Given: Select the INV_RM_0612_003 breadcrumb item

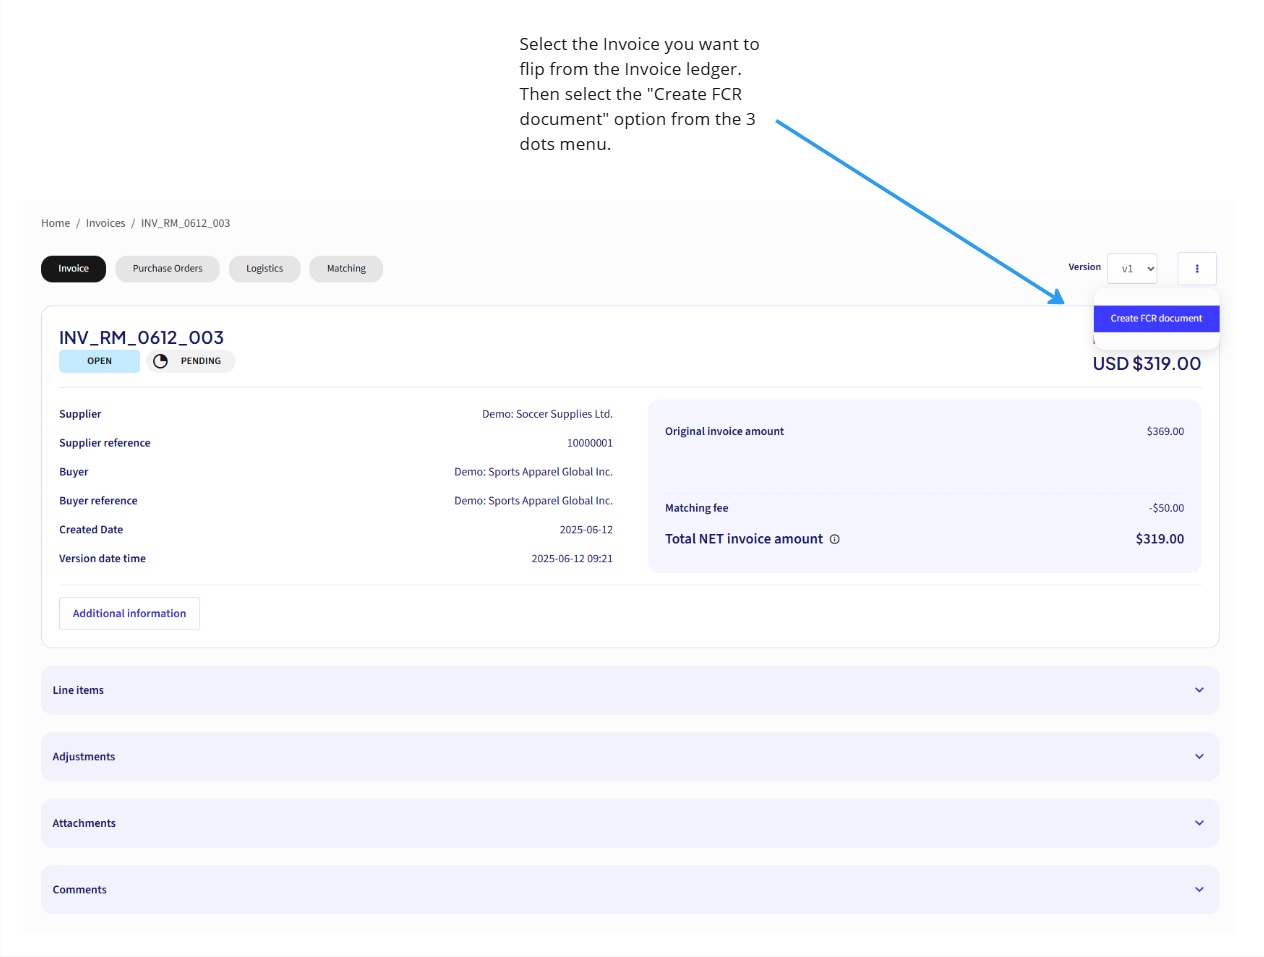Looking at the screenshot, I should 185,222.
